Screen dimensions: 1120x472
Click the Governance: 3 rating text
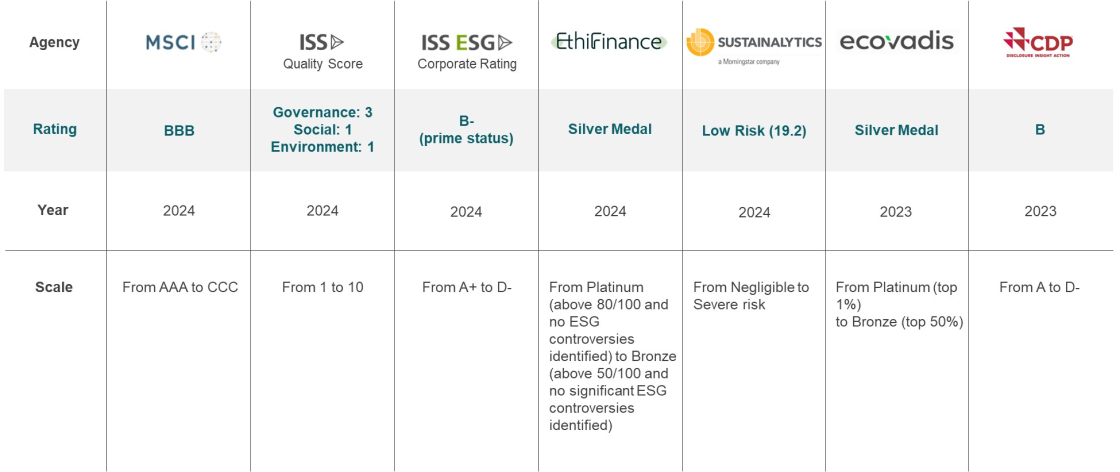pyautogui.click(x=323, y=113)
